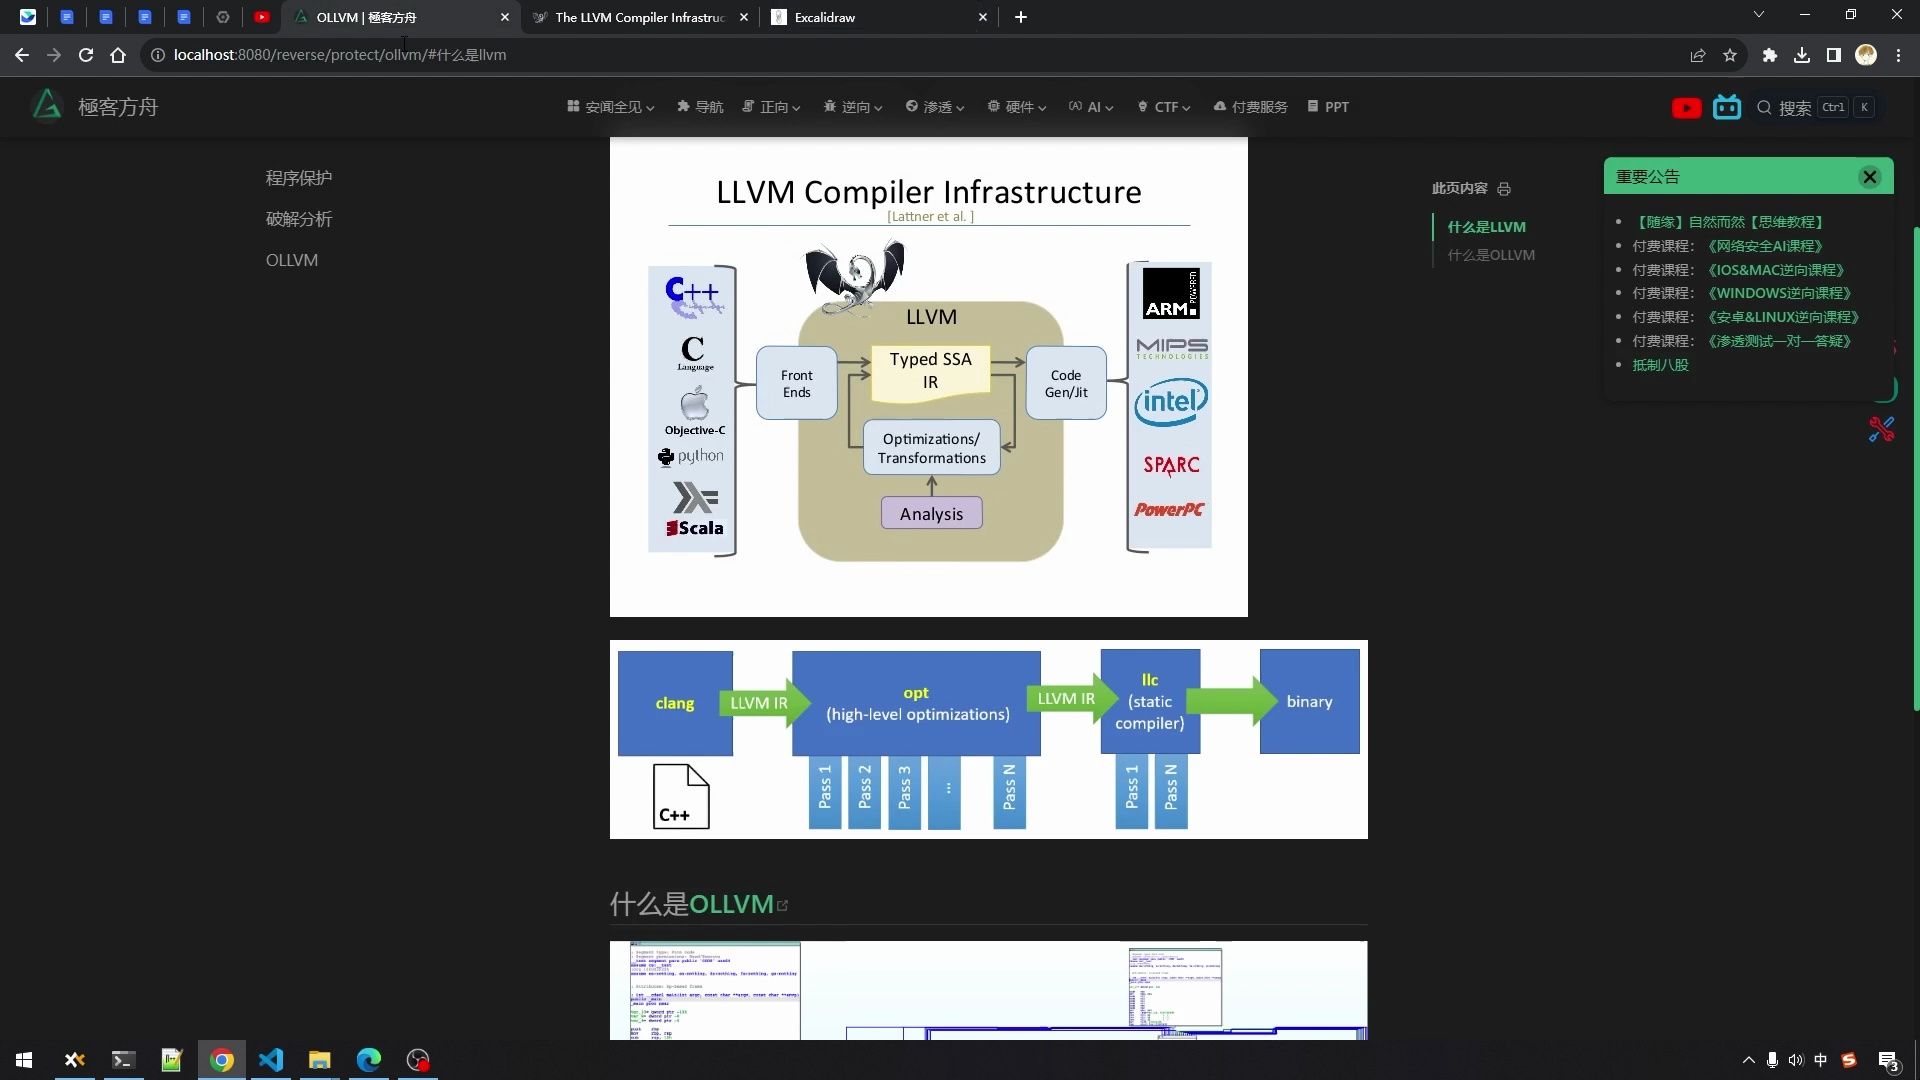This screenshot has width=1920, height=1080.
Task: Close the 重要公告 announcement panel
Action: (x=1869, y=177)
